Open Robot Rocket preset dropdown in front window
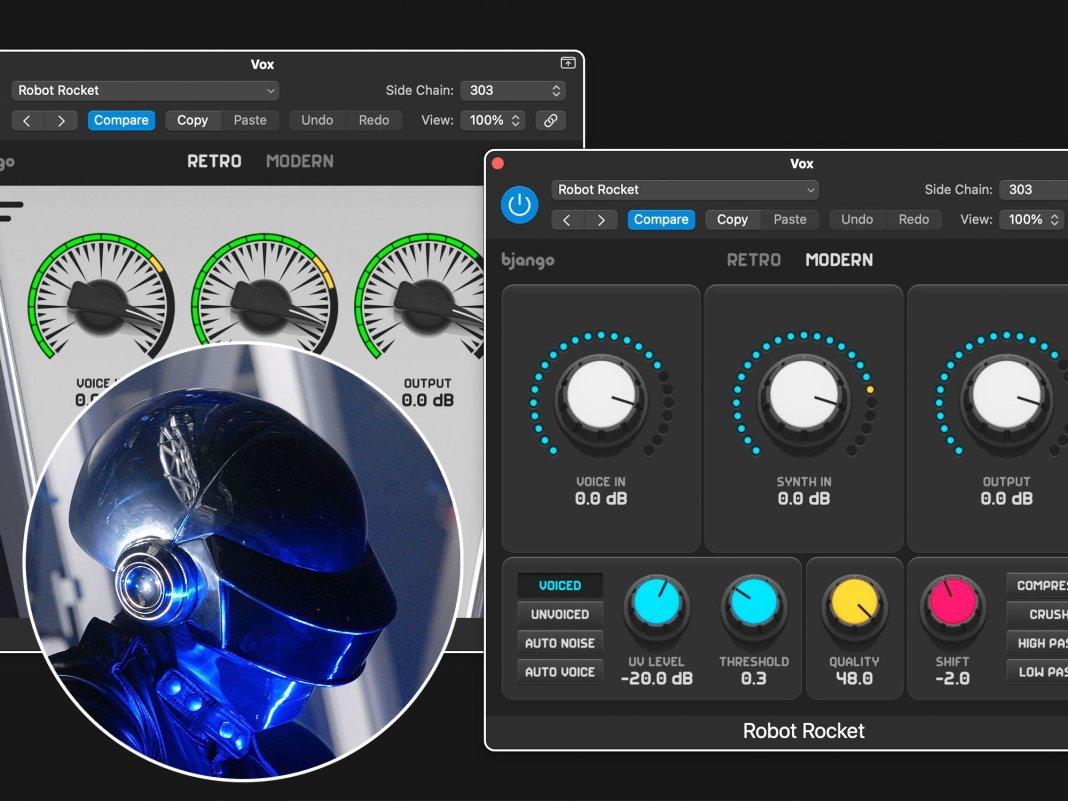Viewport: 1068px width, 801px height. pos(685,190)
